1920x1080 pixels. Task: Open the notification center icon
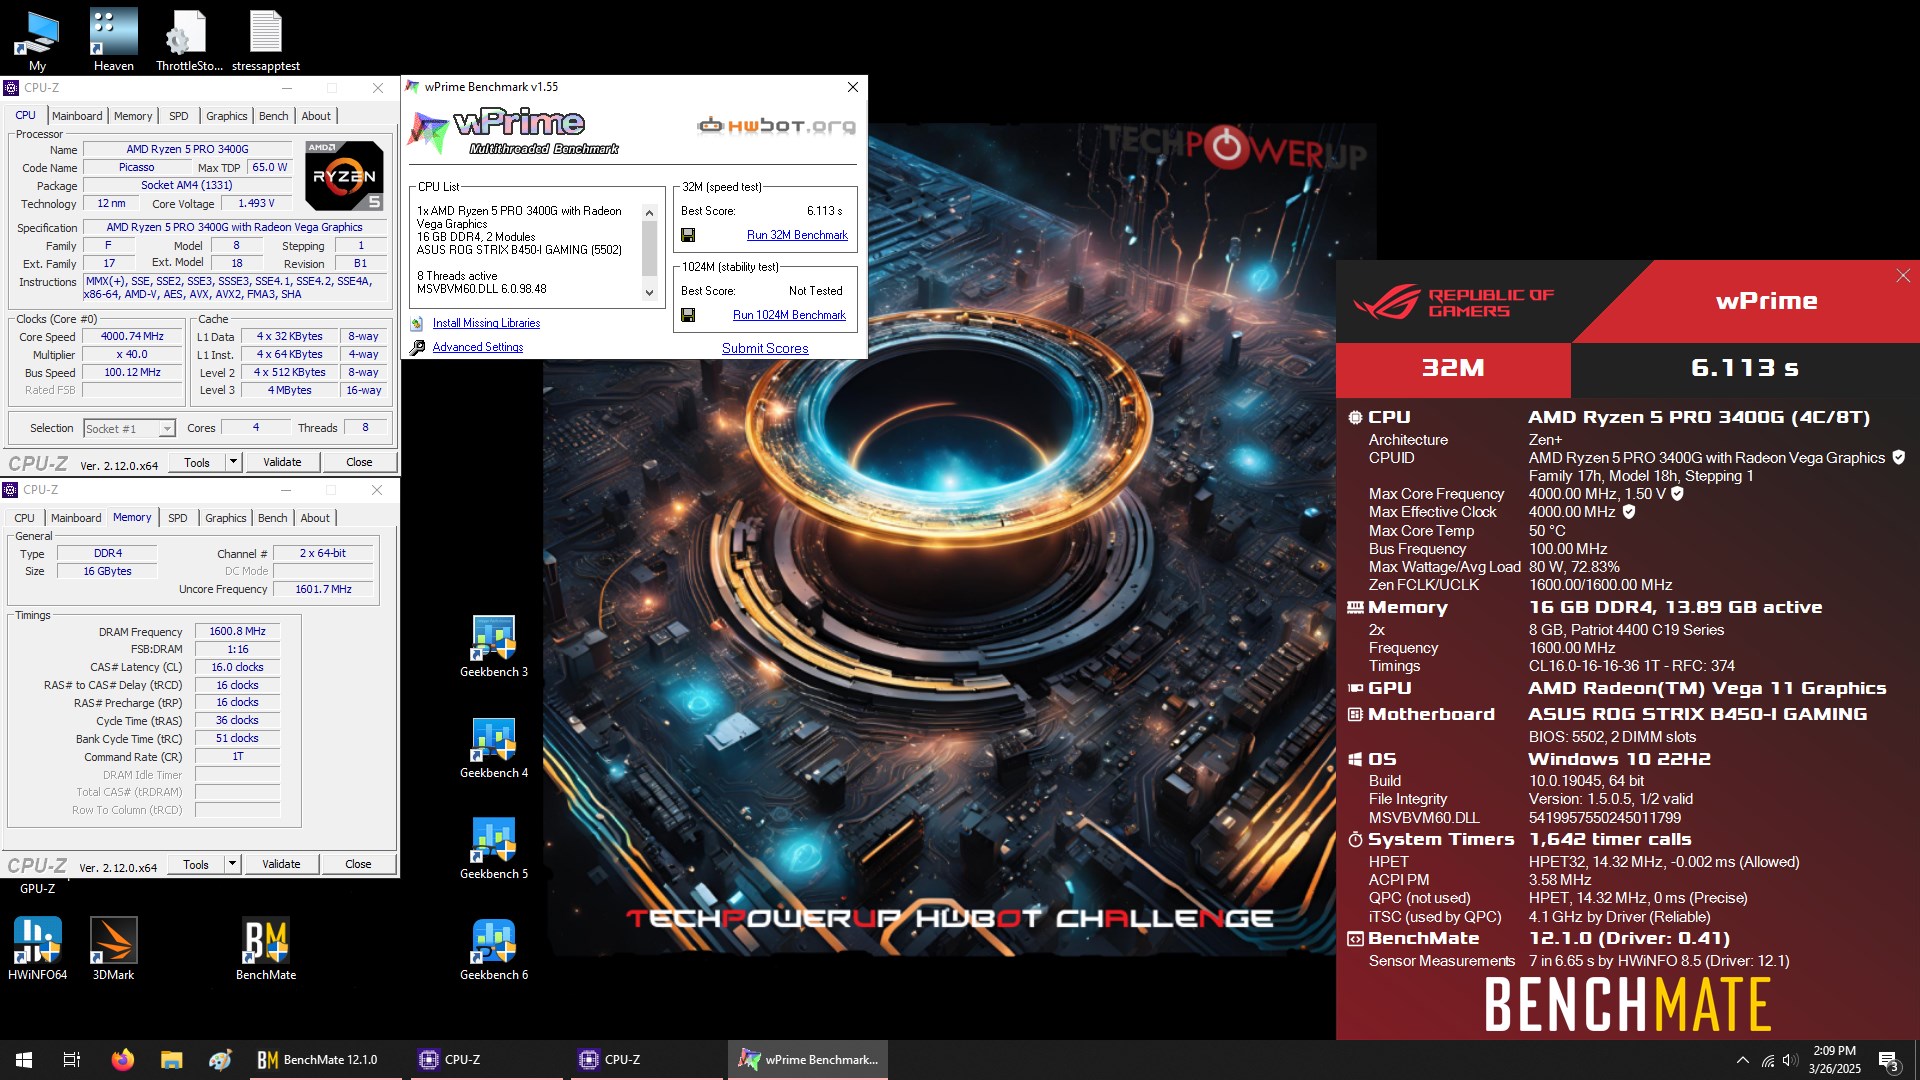point(1888,1060)
